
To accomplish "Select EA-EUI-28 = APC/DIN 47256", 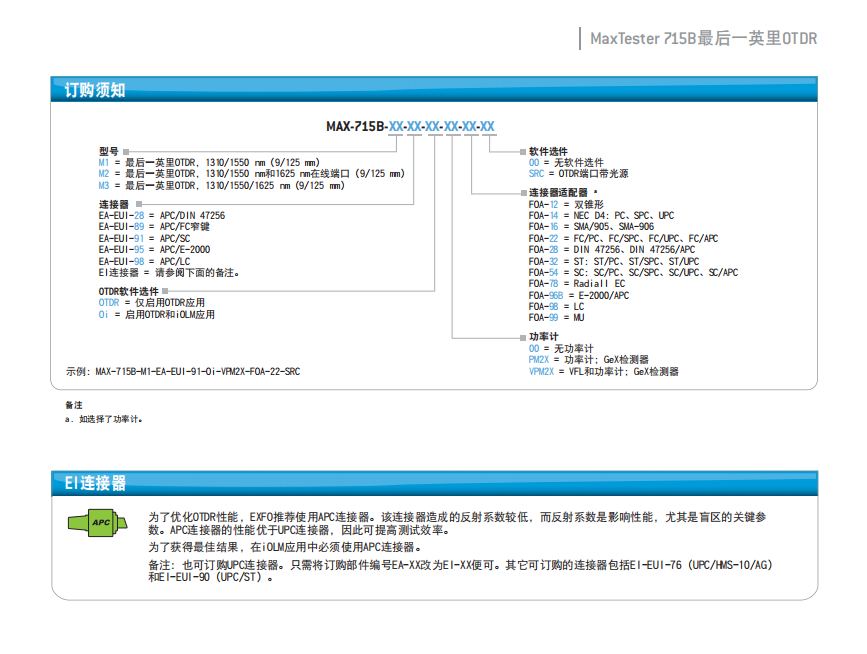I will pos(162,216).
